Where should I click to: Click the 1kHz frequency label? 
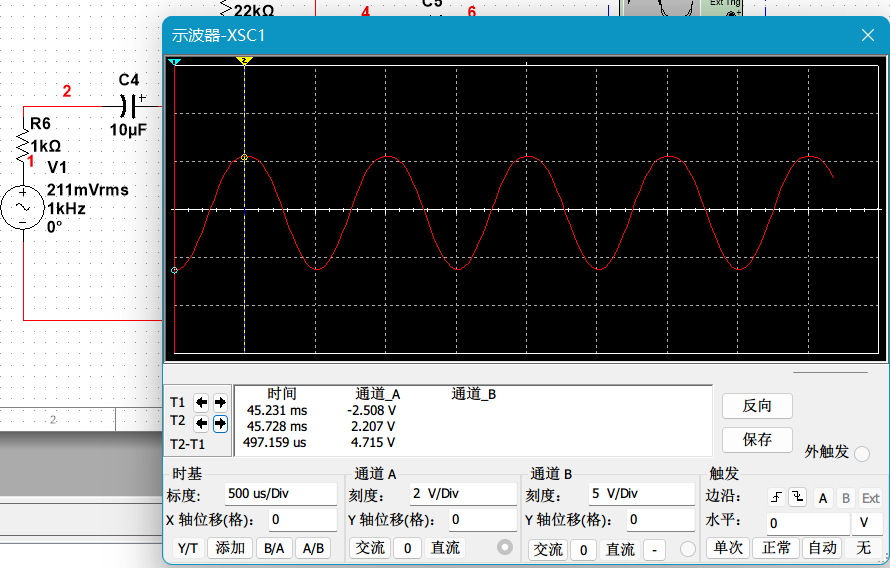point(66,209)
